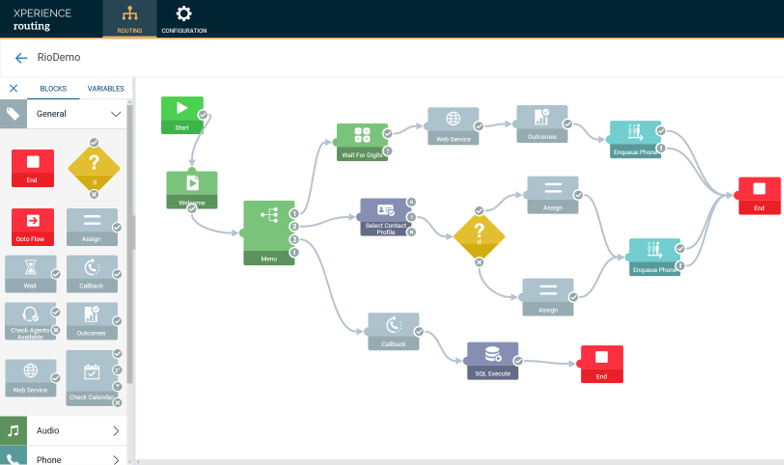
Task: Select the Menu block in the flow
Action: tap(268, 232)
